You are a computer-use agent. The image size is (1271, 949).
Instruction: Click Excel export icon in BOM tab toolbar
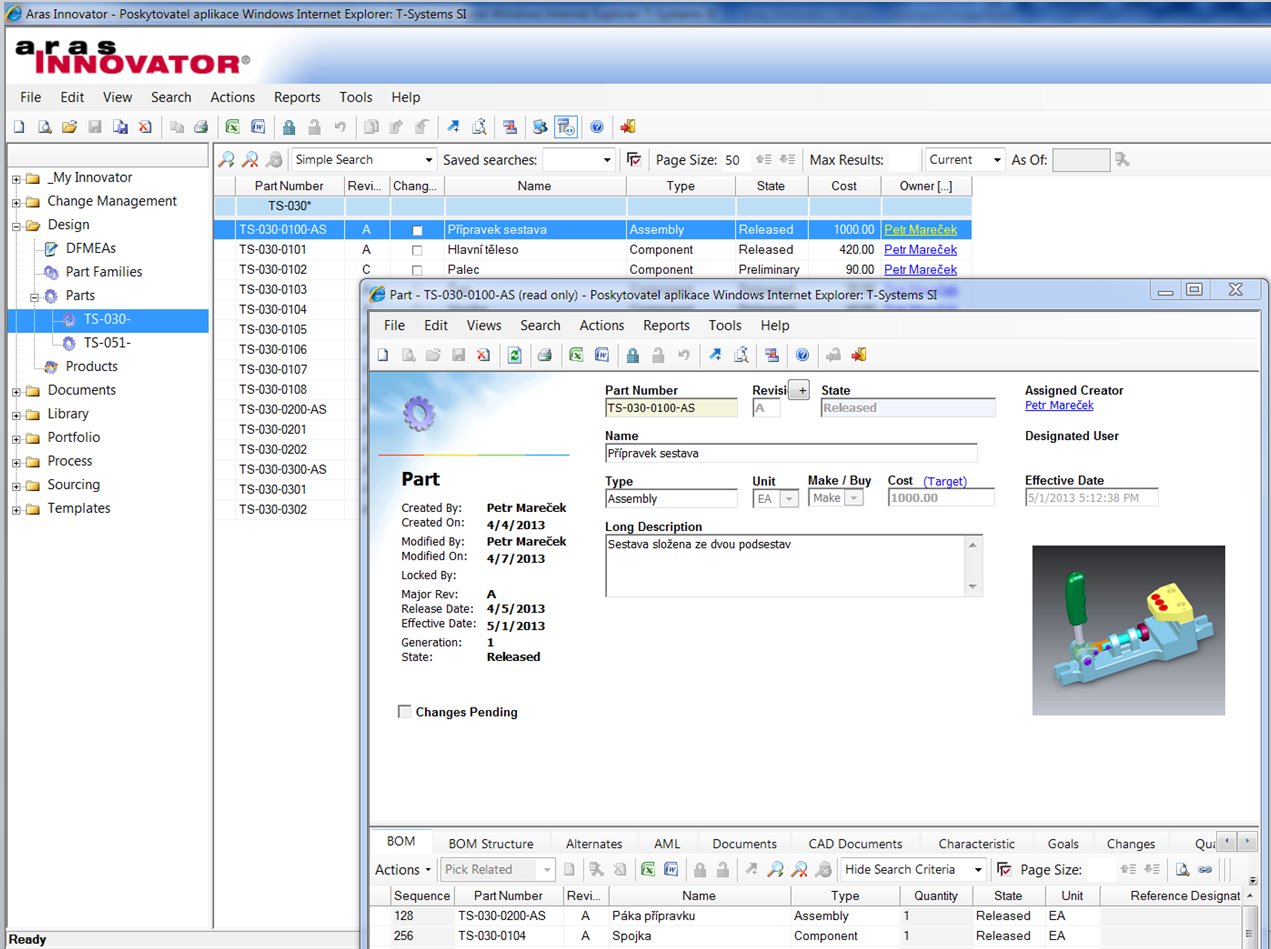(x=647, y=870)
